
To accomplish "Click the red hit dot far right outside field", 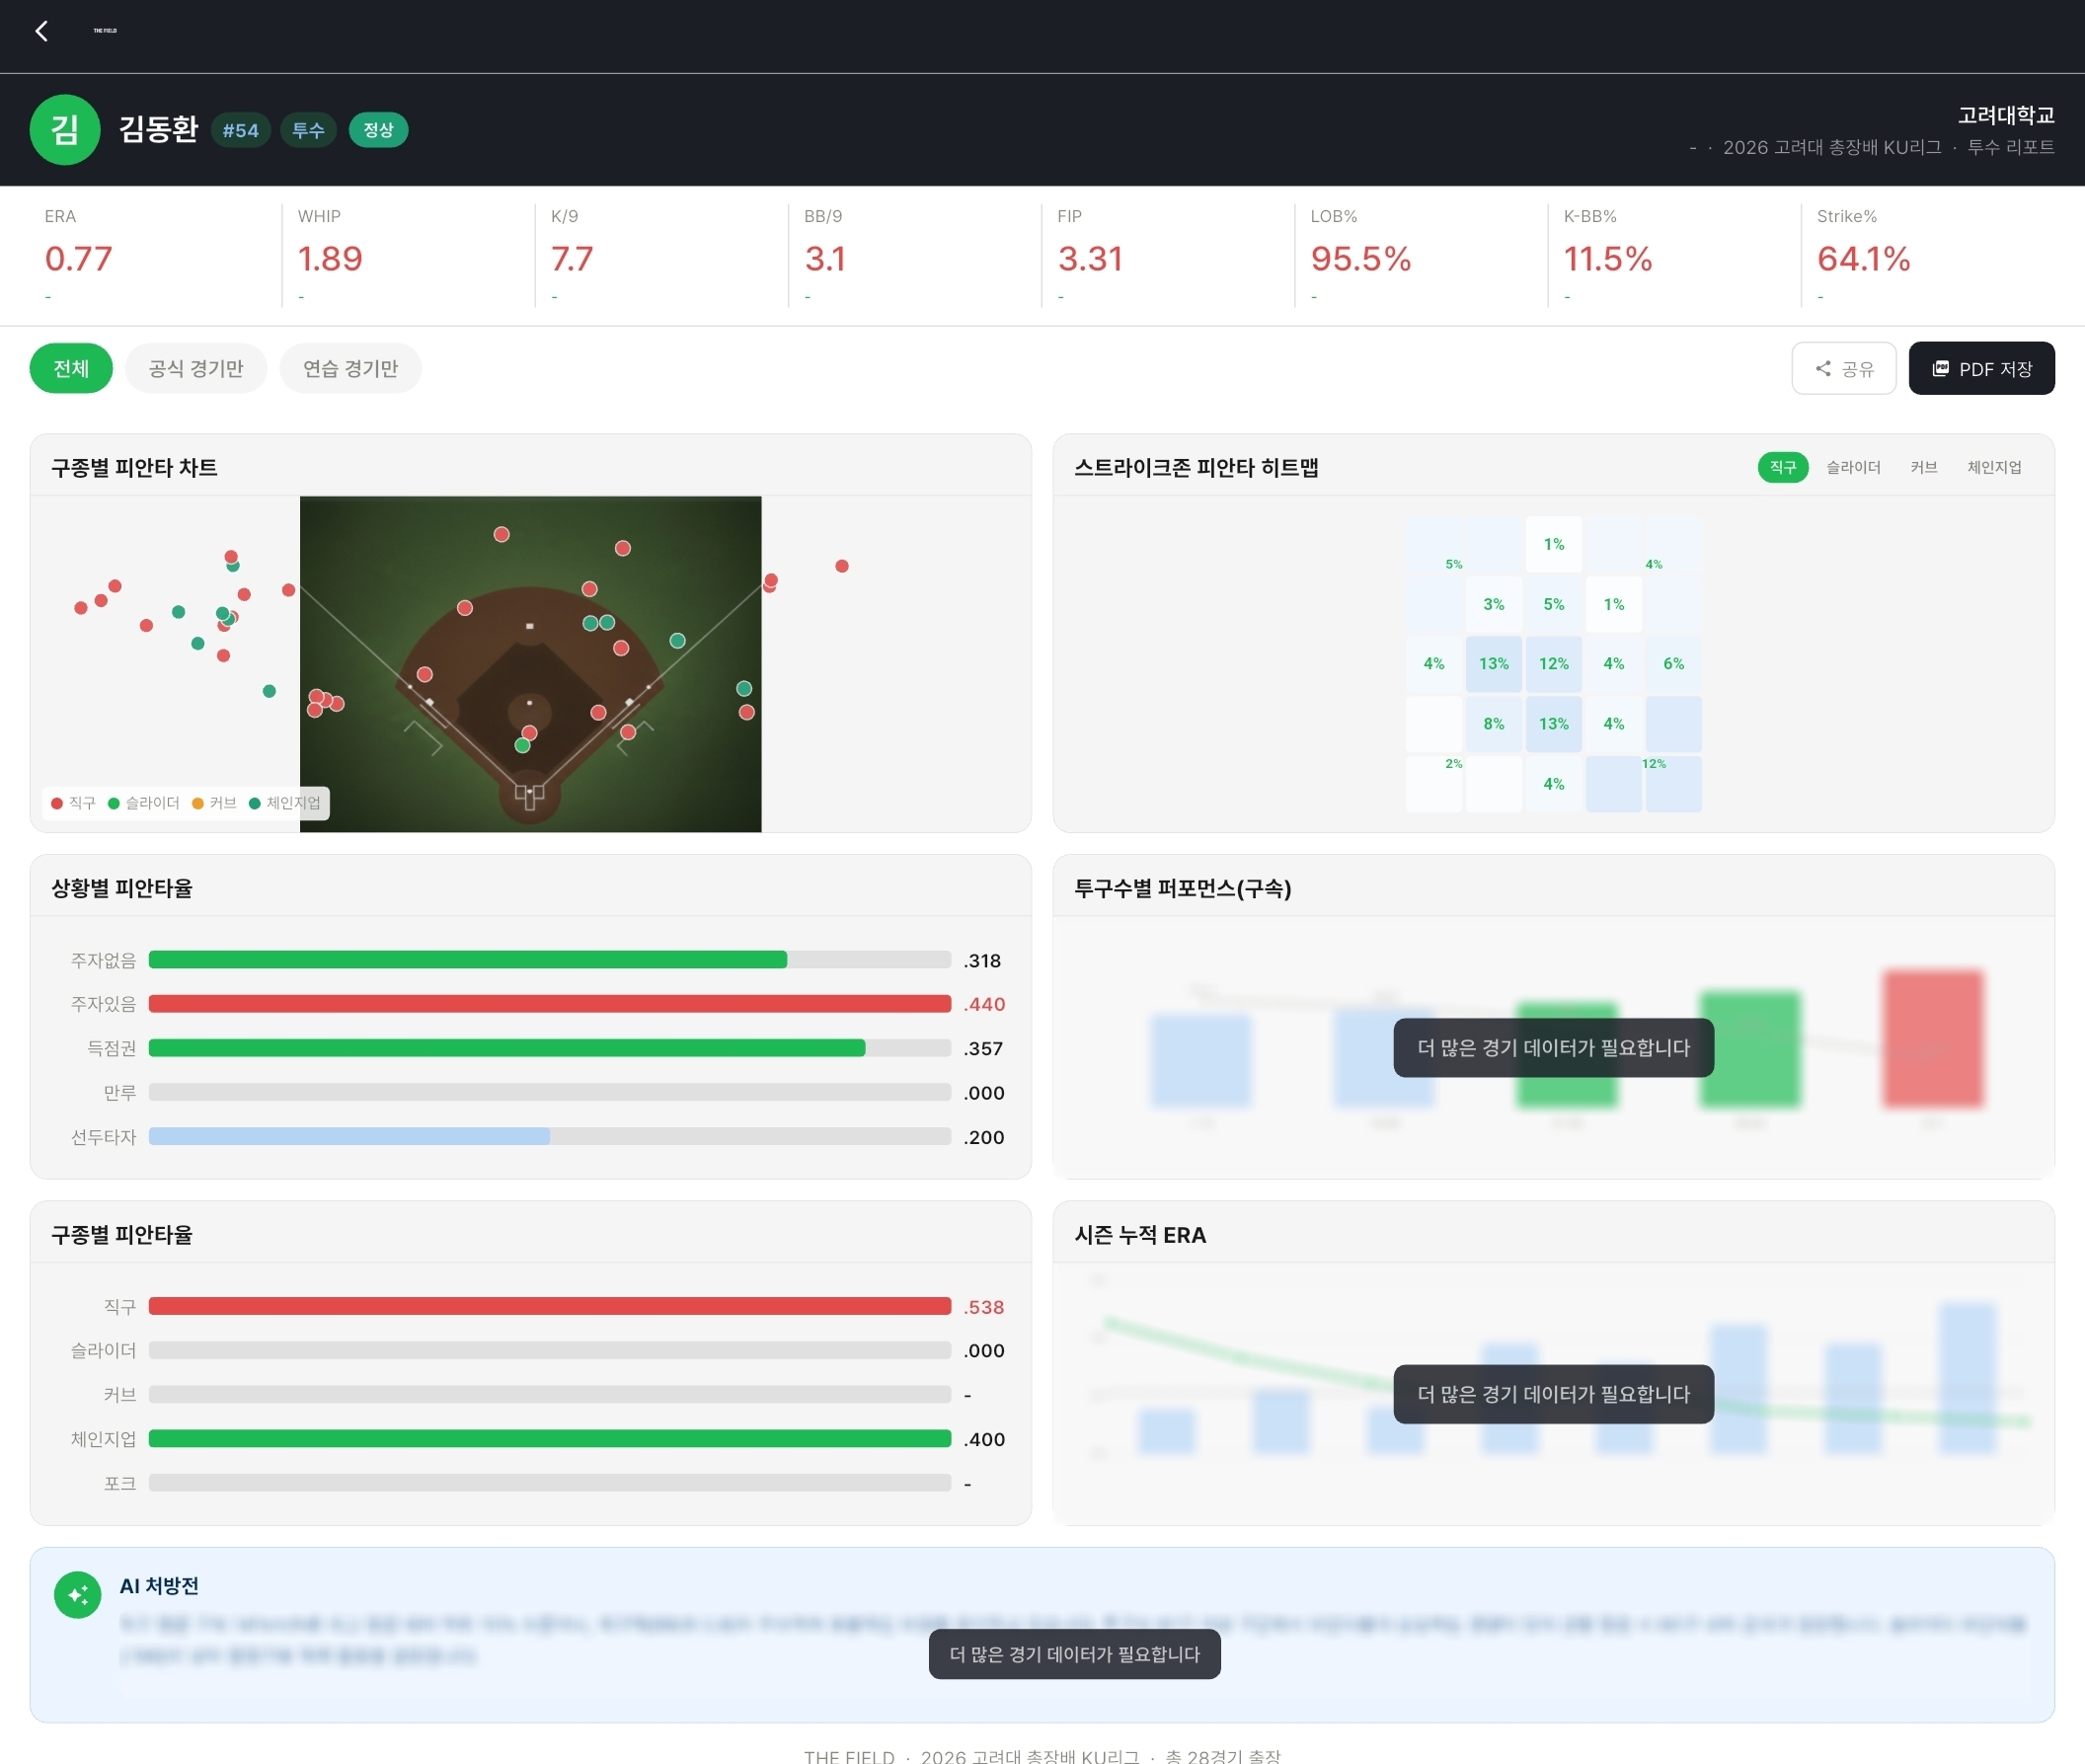I will 842,566.
